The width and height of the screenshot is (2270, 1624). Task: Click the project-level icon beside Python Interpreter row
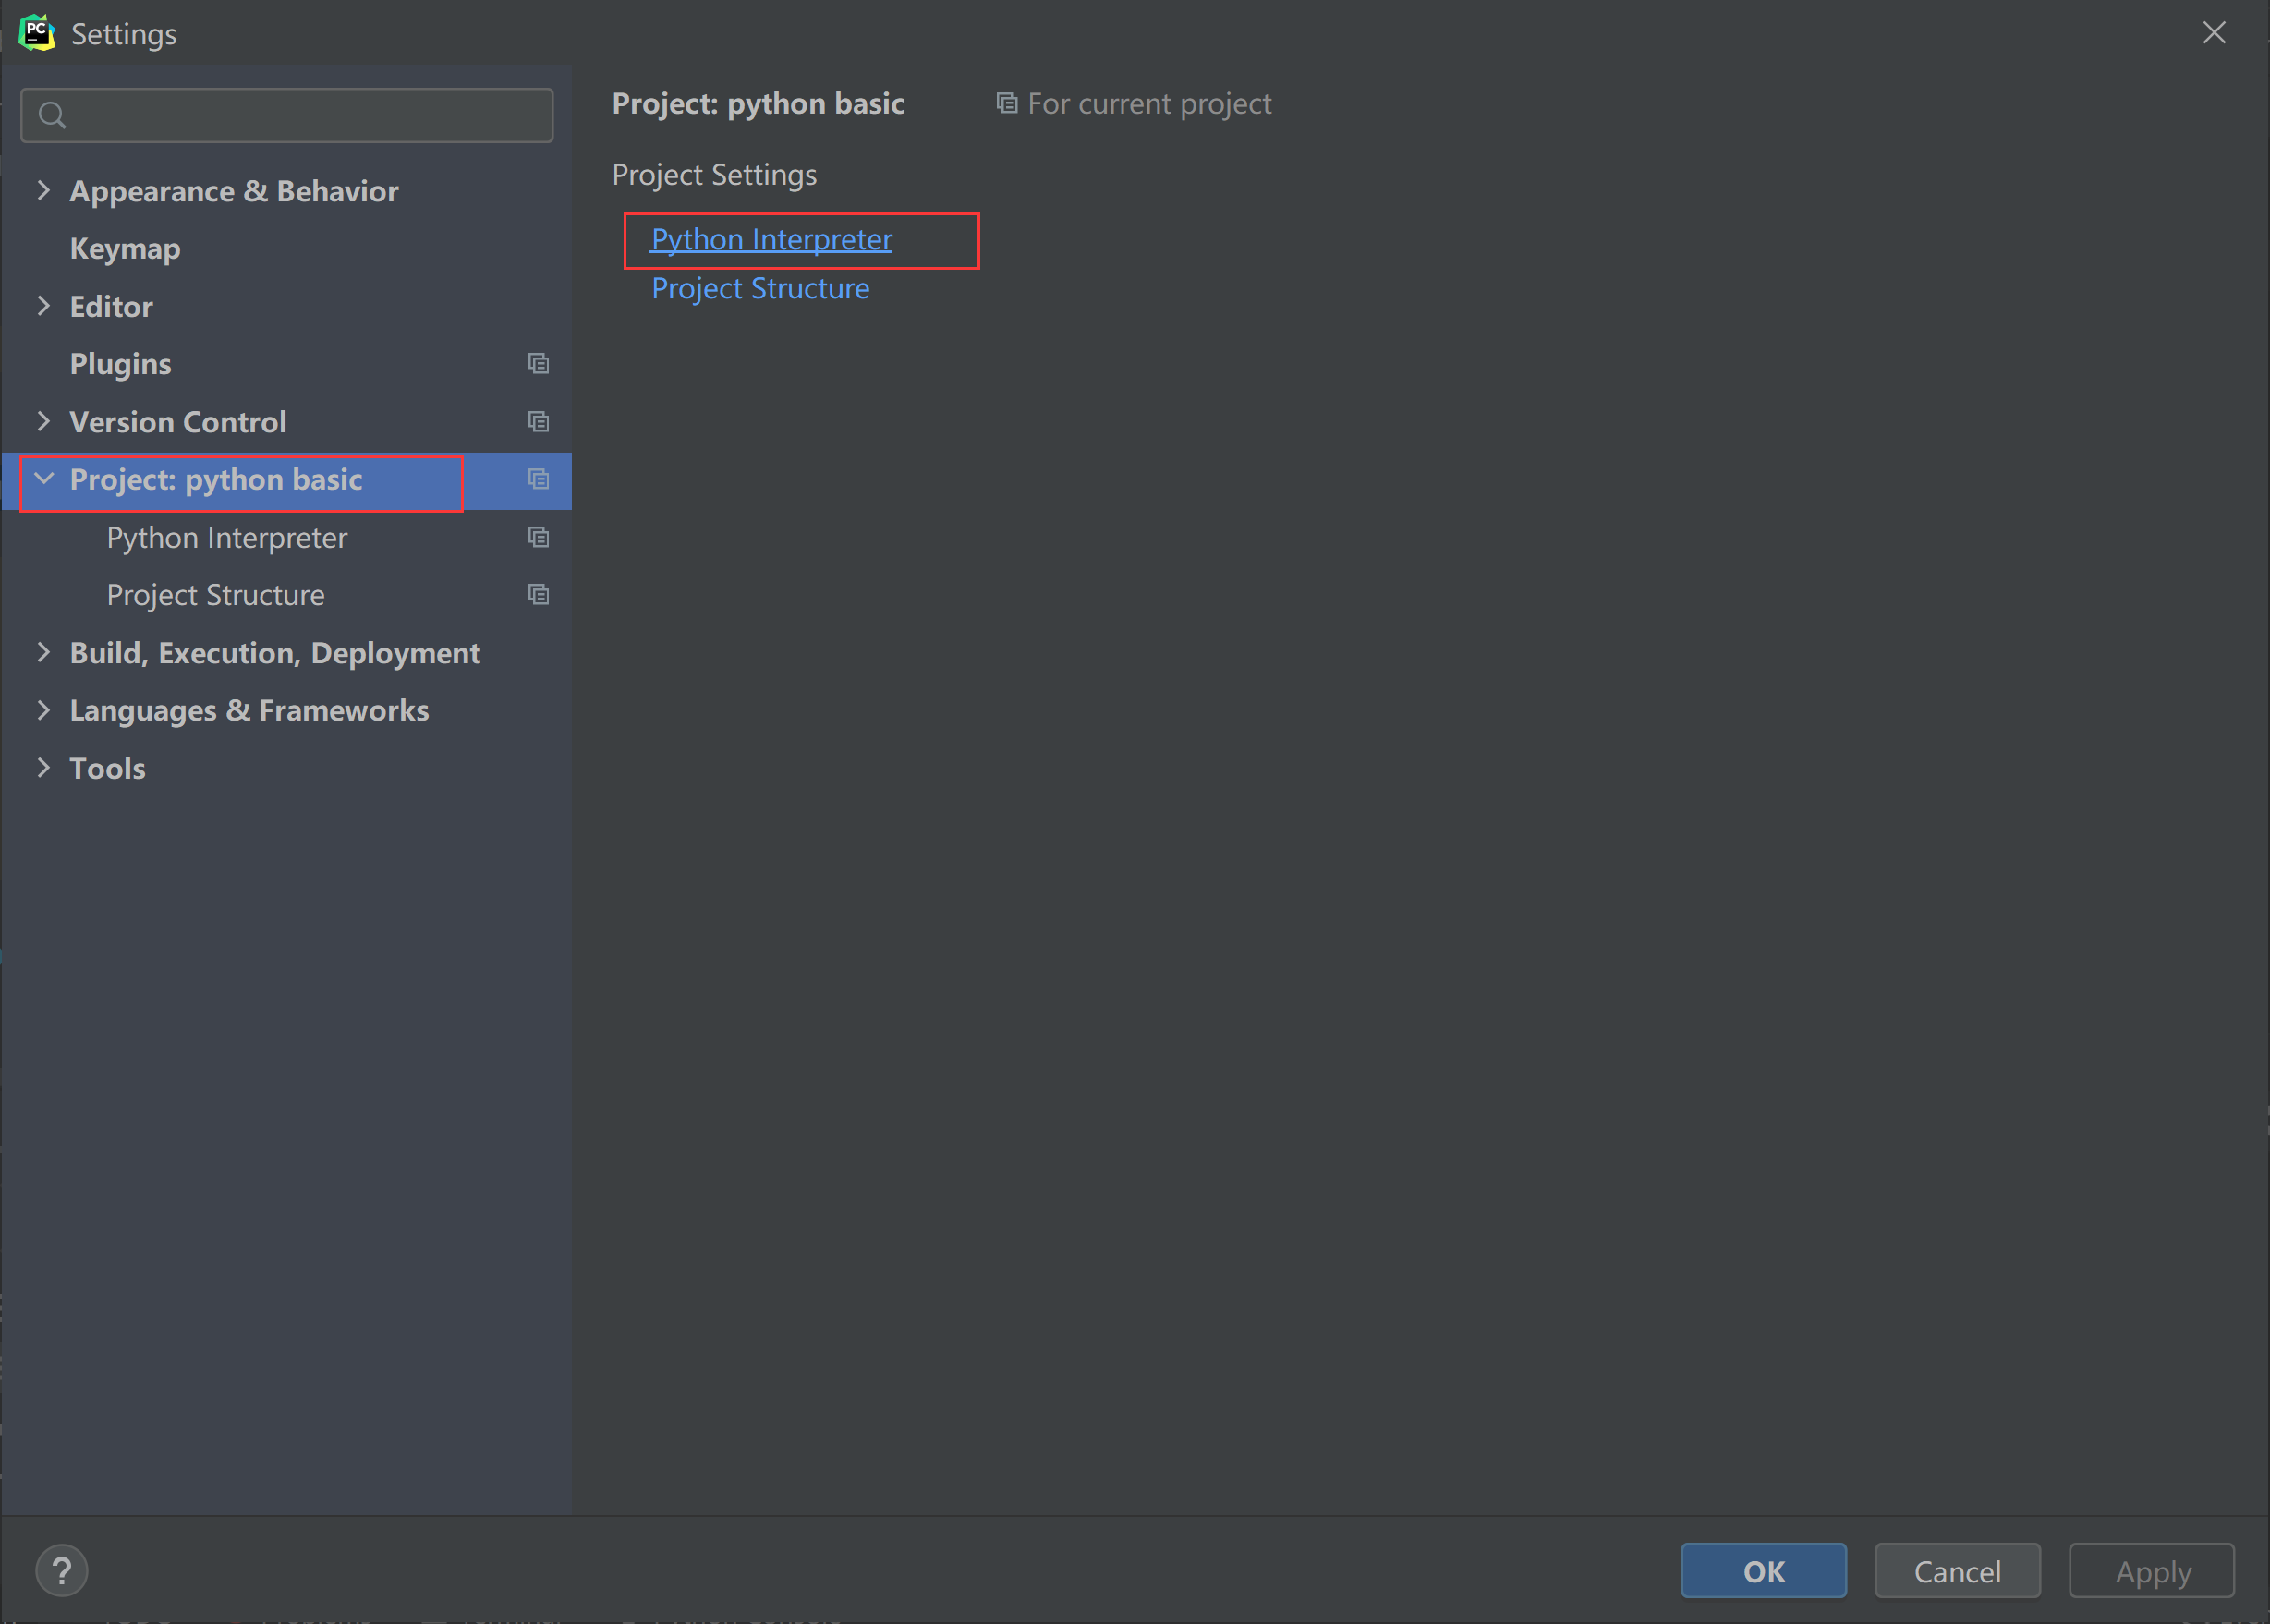click(539, 538)
